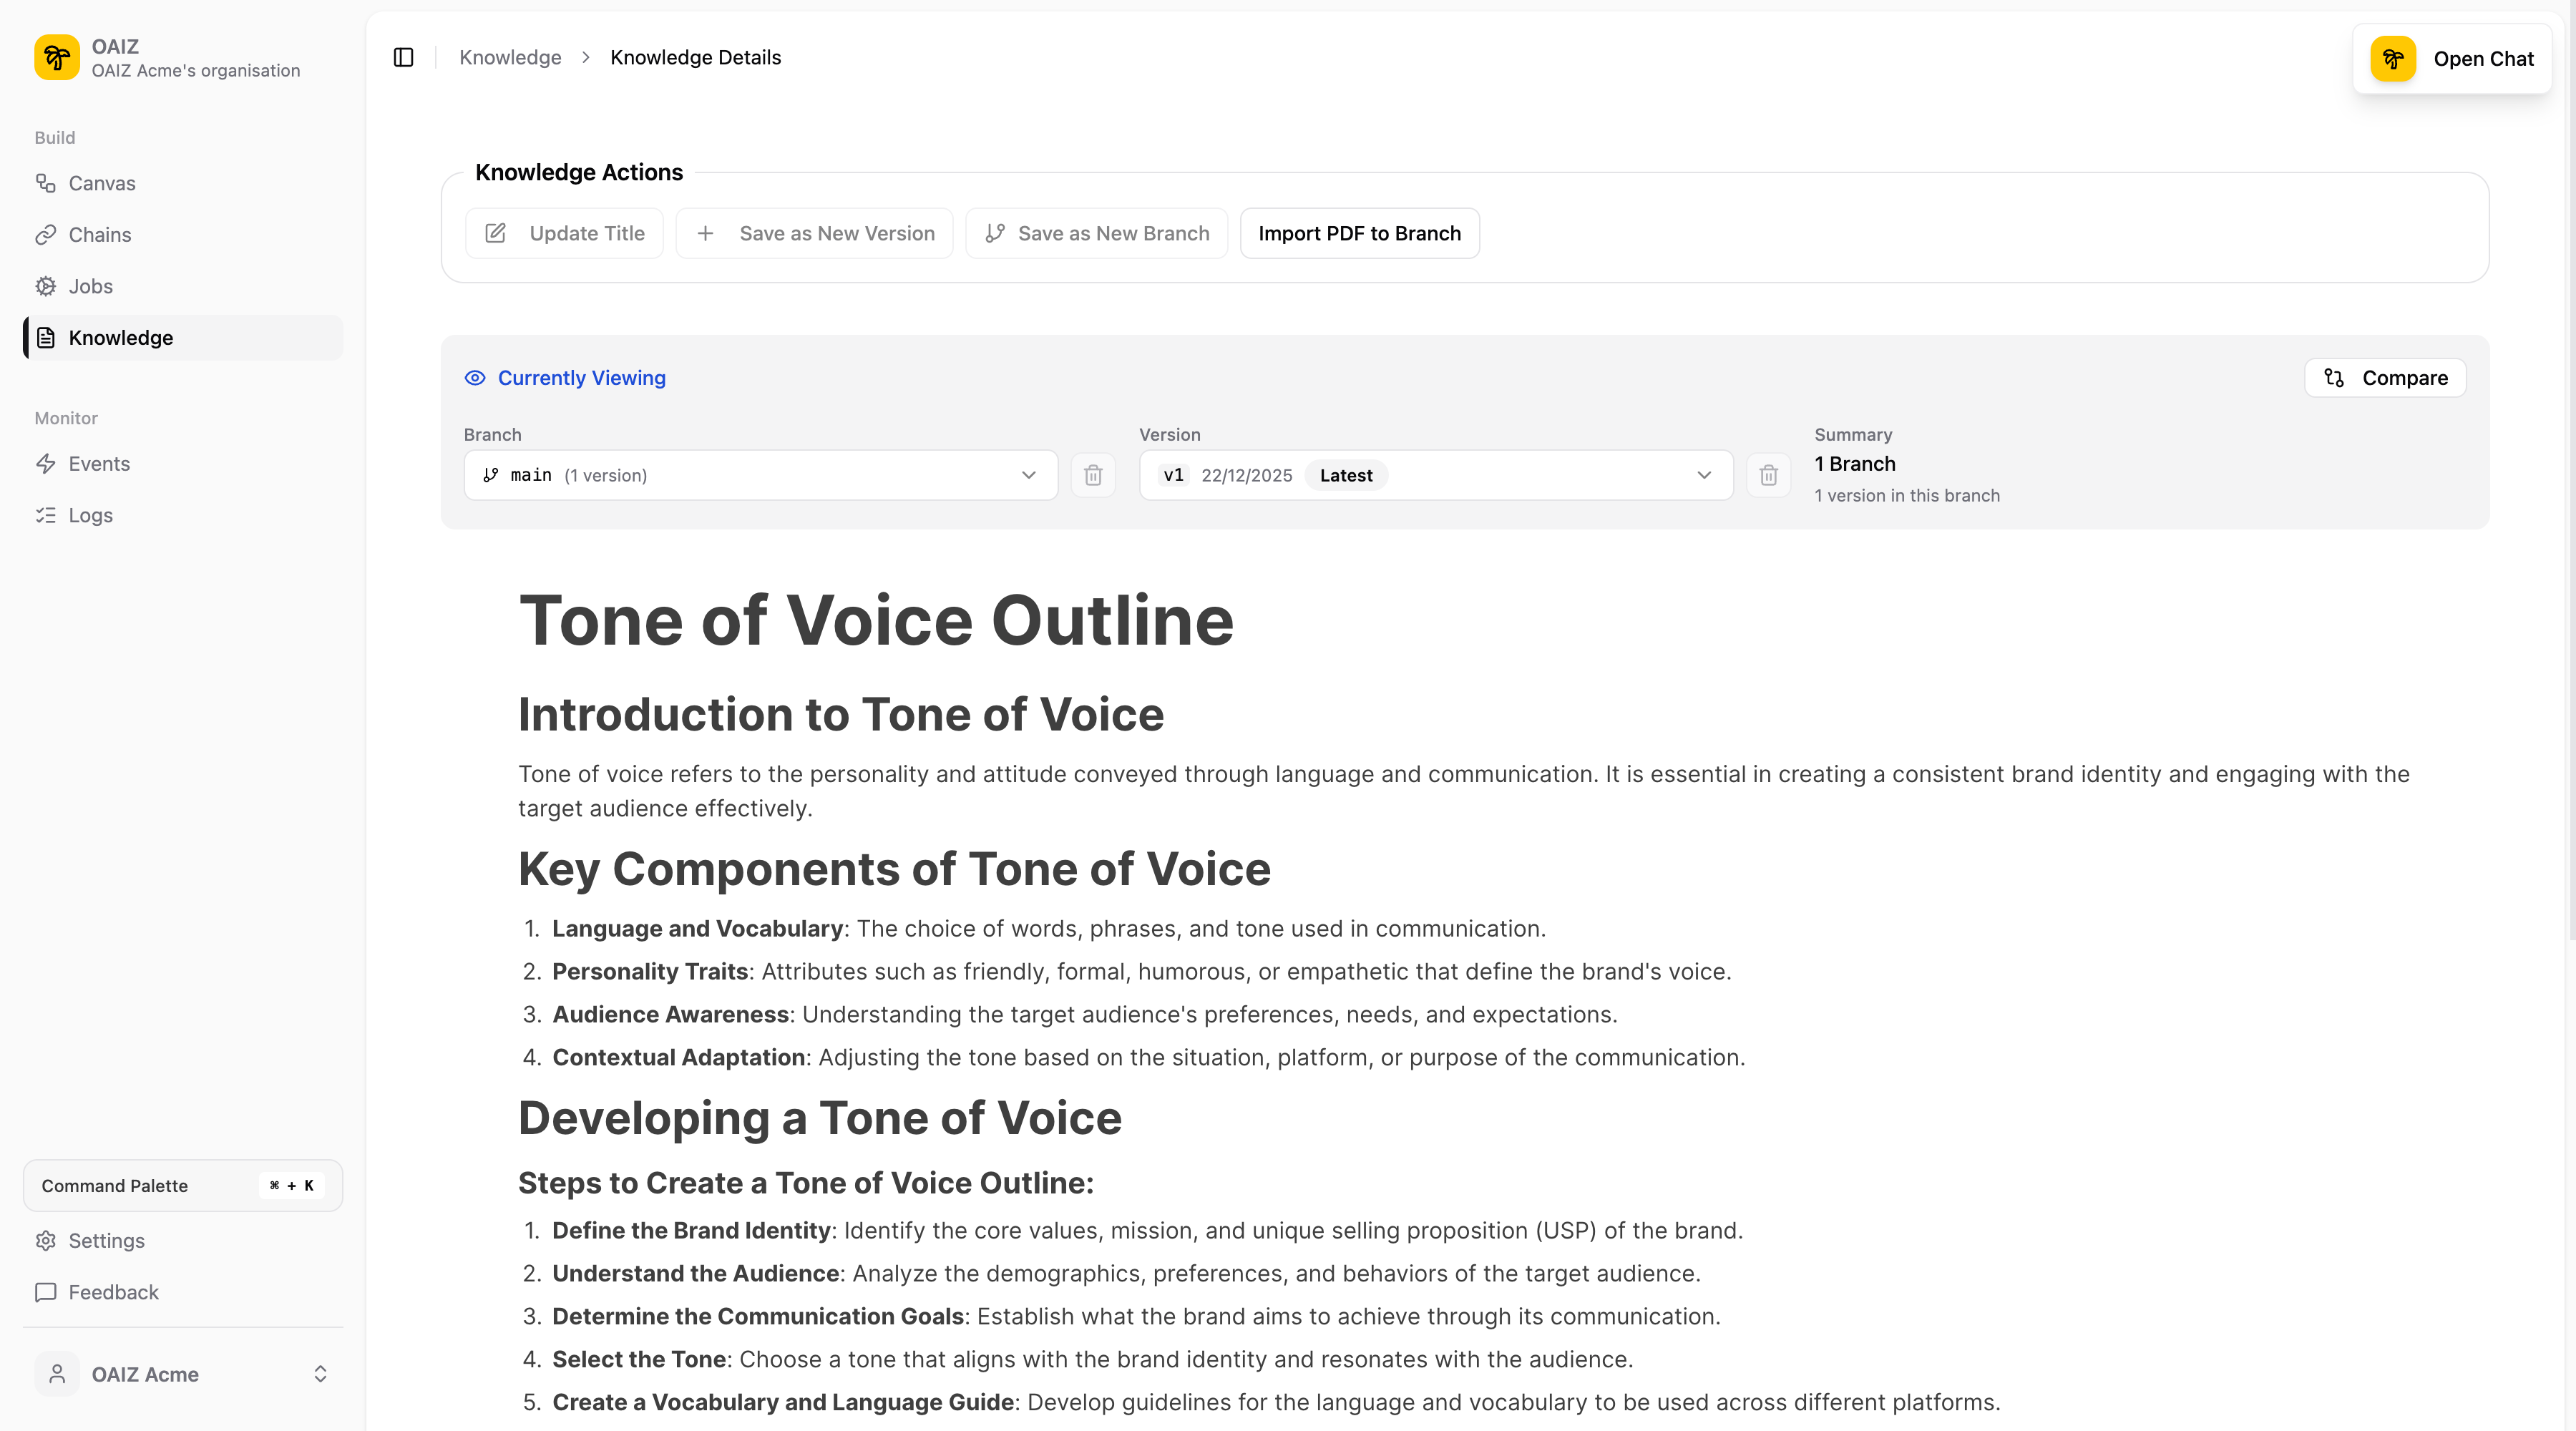The image size is (2576, 1431).
Task: Select the Canvas icon in the sidebar
Action: pyautogui.click(x=46, y=183)
